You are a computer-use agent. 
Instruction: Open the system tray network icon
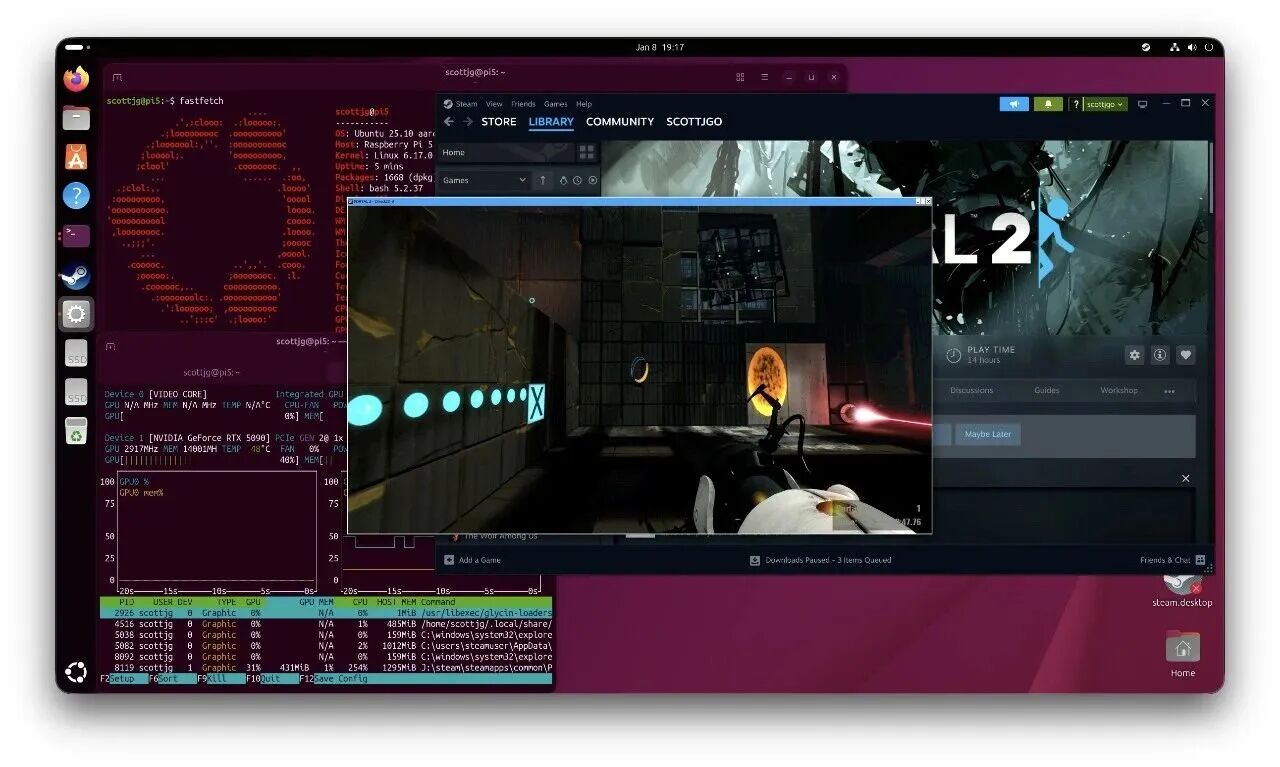[1177, 47]
